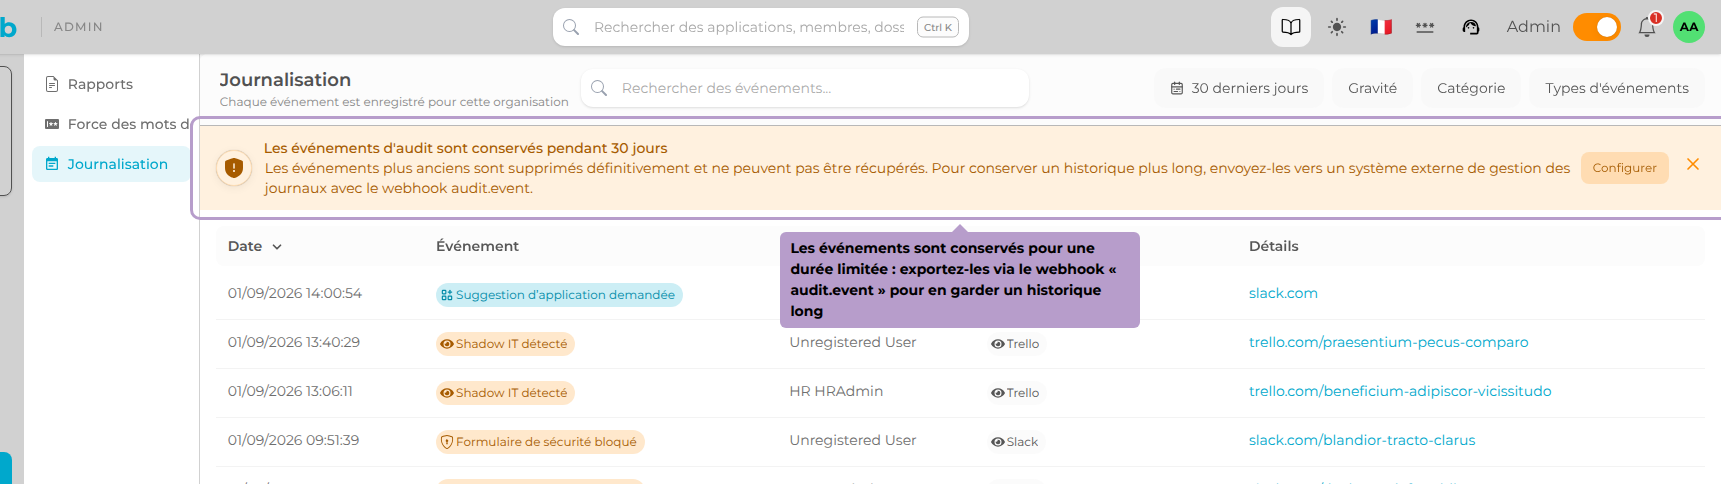Open support via the headset icon
This screenshot has width=1721, height=484.
point(1470,27)
